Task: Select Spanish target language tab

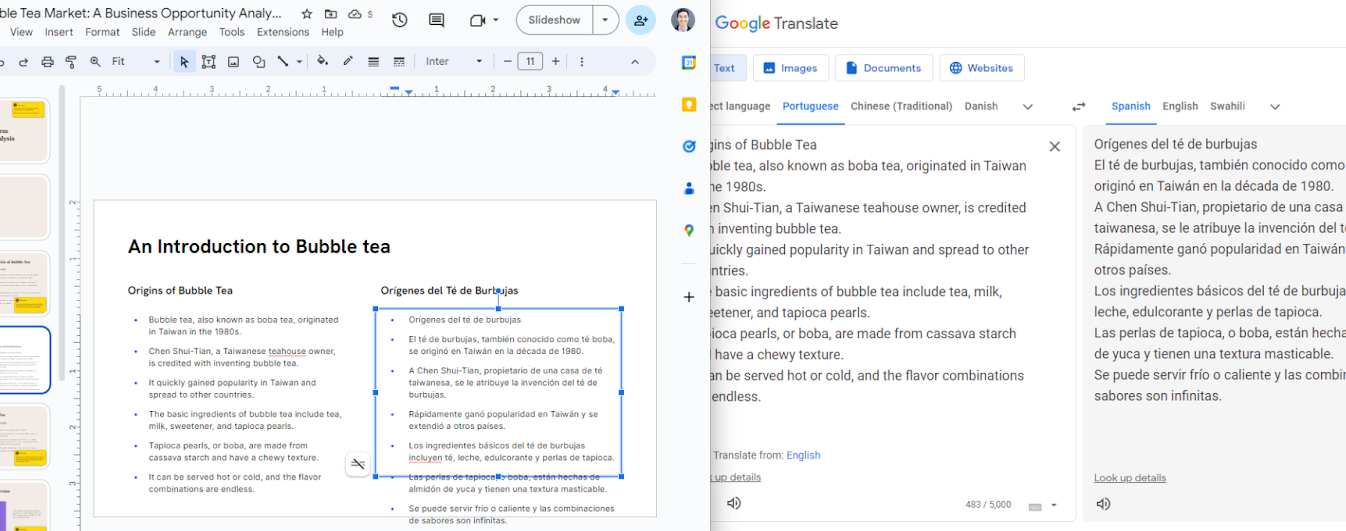Action: pos(1131,106)
